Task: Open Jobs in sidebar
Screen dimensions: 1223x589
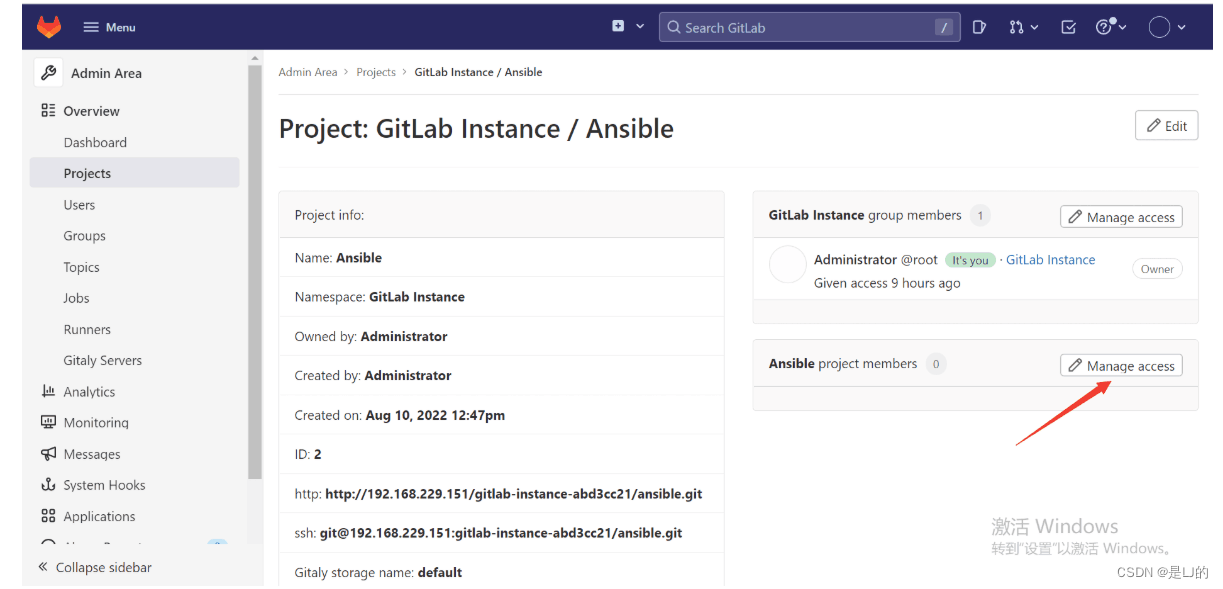Action: coord(76,298)
